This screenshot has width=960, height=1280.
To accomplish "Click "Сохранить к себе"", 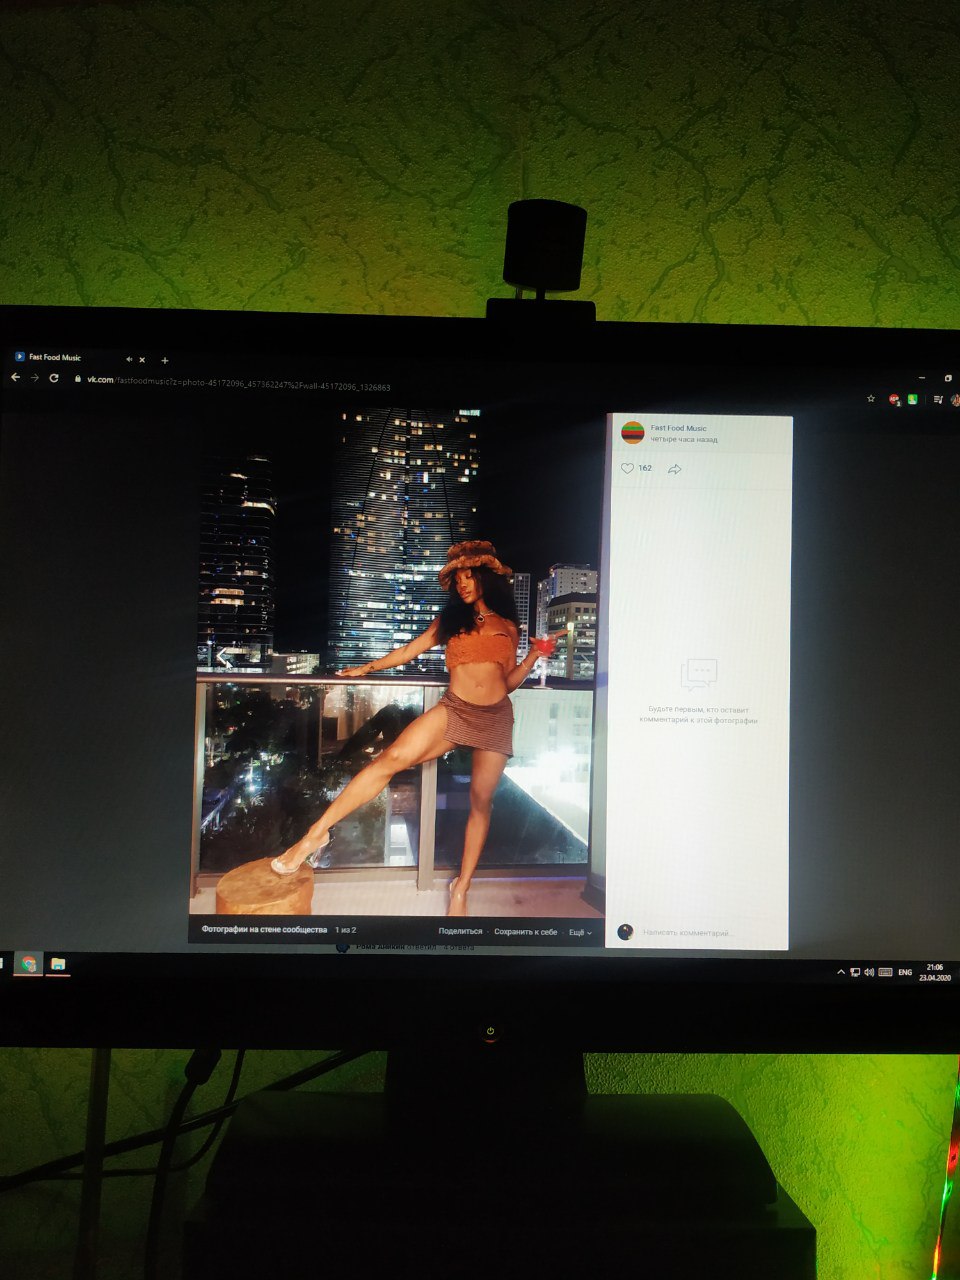I will [x=525, y=931].
